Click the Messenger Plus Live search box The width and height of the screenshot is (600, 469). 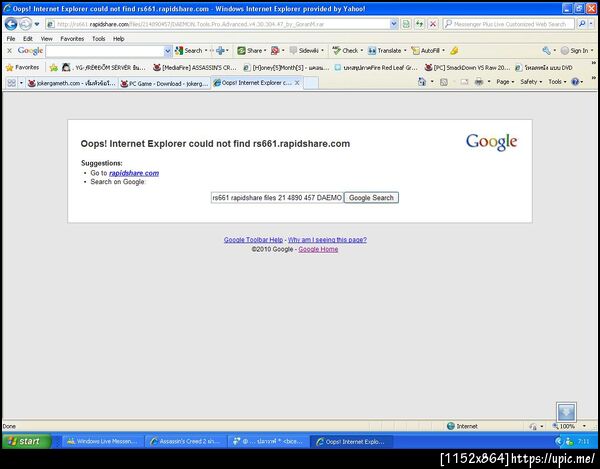[509, 24]
